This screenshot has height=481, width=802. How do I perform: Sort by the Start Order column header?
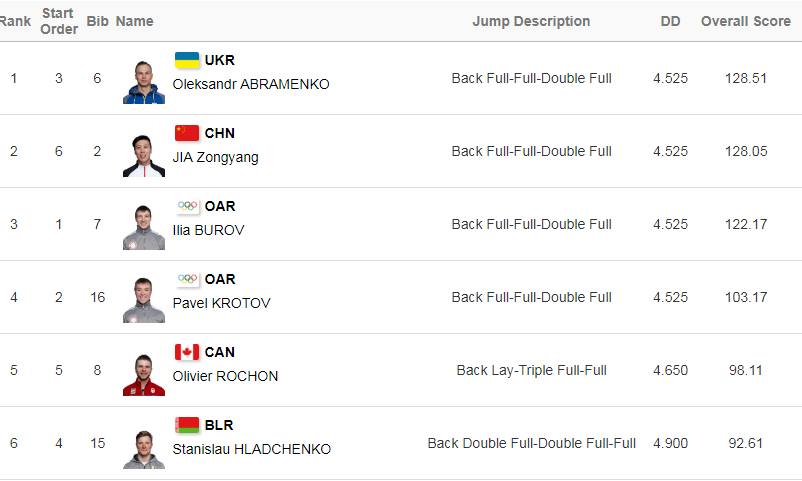(59, 21)
